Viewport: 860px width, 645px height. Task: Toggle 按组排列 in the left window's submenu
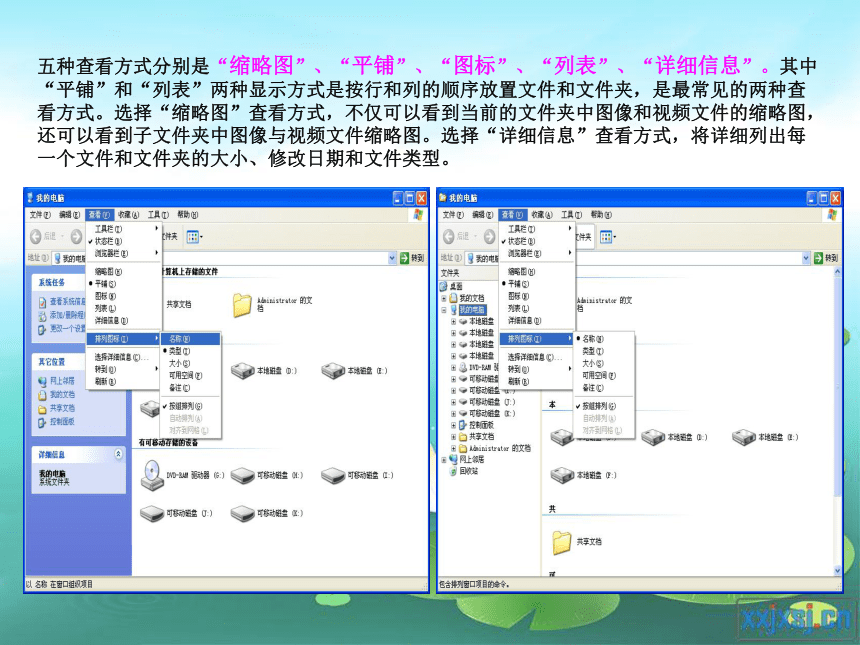click(191, 406)
